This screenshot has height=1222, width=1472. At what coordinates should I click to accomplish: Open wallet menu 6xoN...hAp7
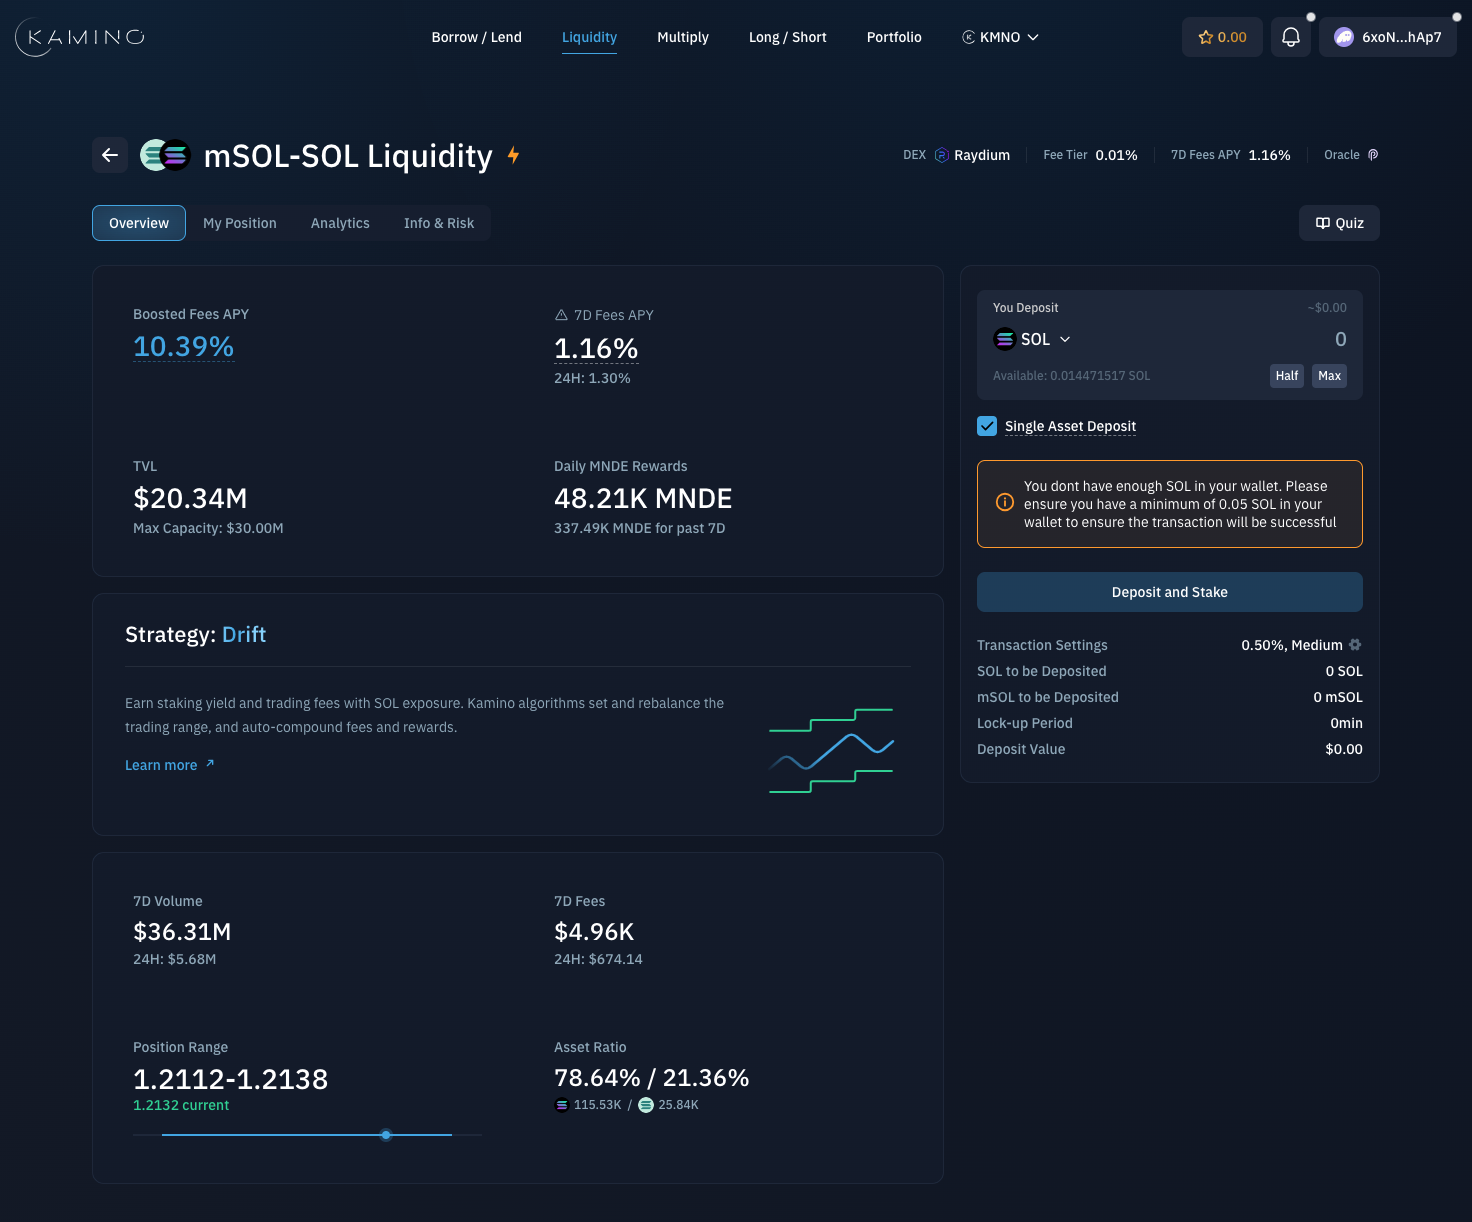tap(1388, 37)
